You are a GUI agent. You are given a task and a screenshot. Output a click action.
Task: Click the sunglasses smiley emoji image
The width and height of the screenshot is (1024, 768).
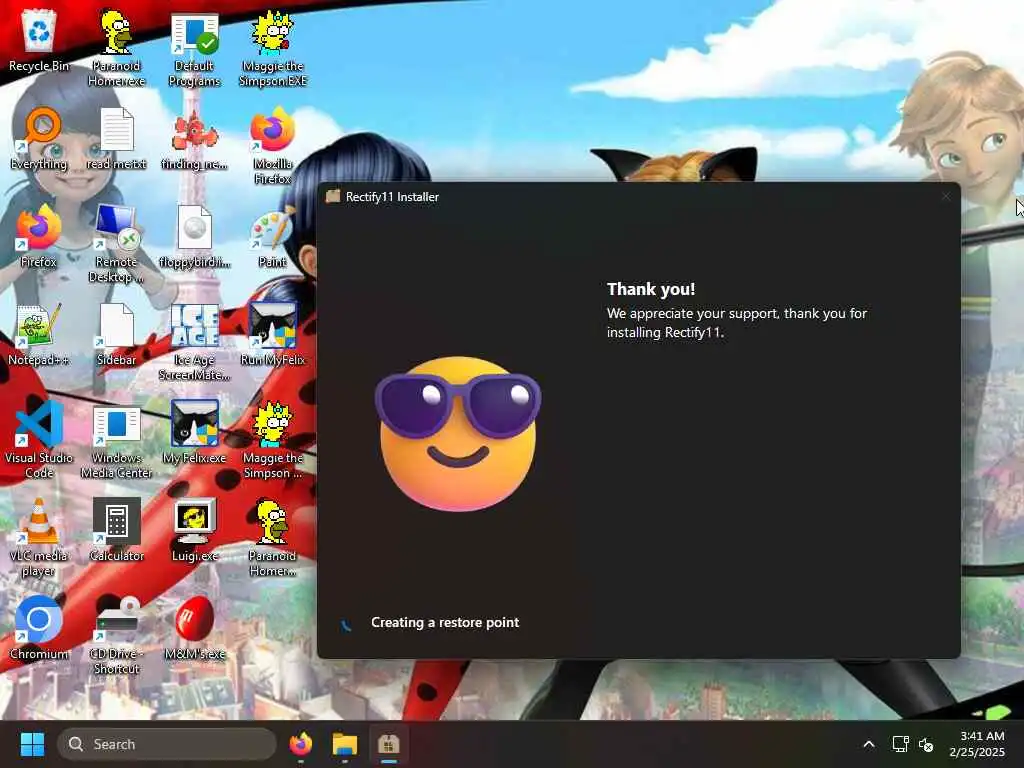(x=458, y=433)
